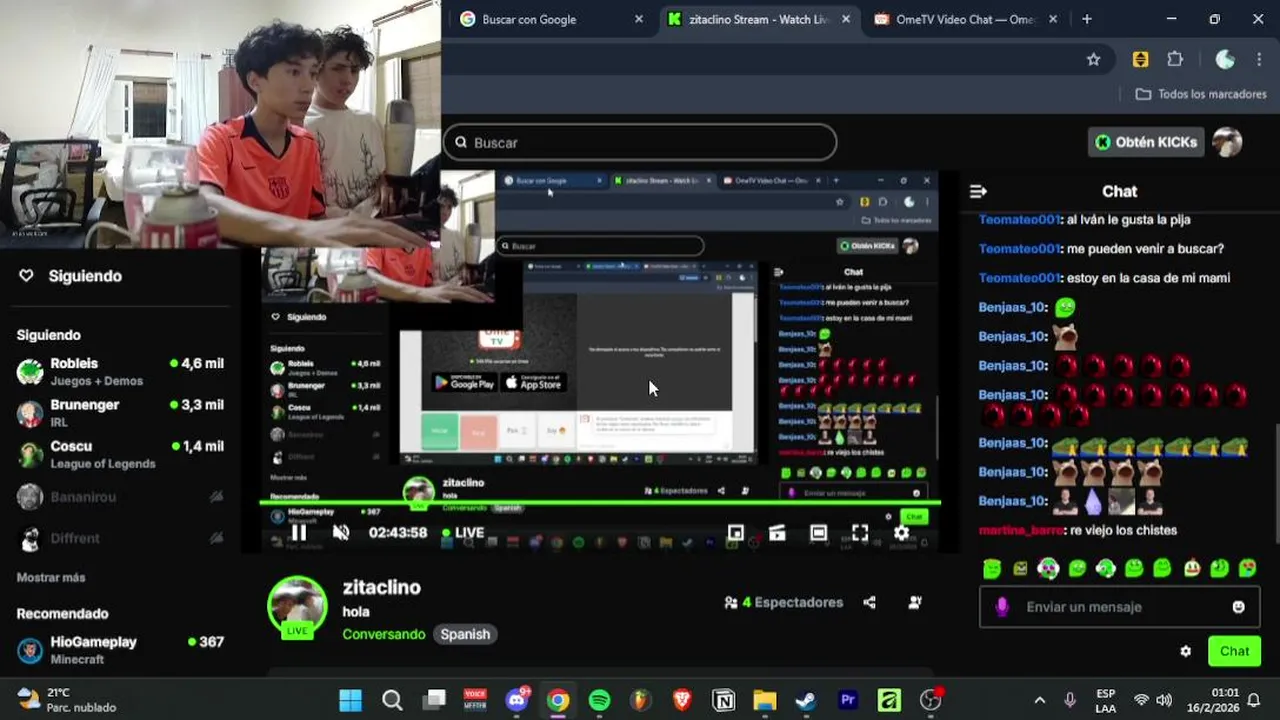Open FL Studio from the taskbar
Image resolution: width=1280 pixels, height=720 pixels.
pos(640,700)
